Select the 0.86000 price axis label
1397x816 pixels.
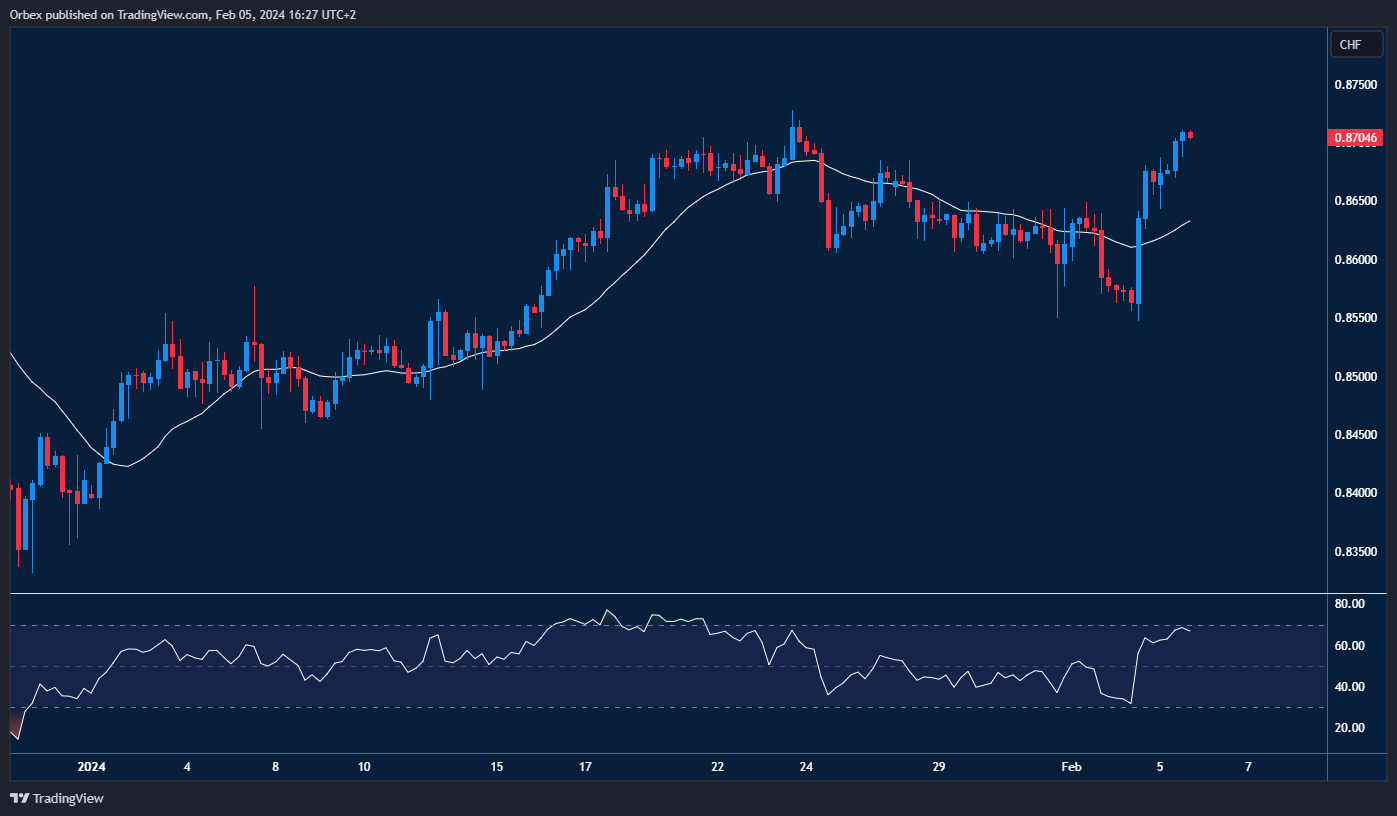coord(1356,260)
